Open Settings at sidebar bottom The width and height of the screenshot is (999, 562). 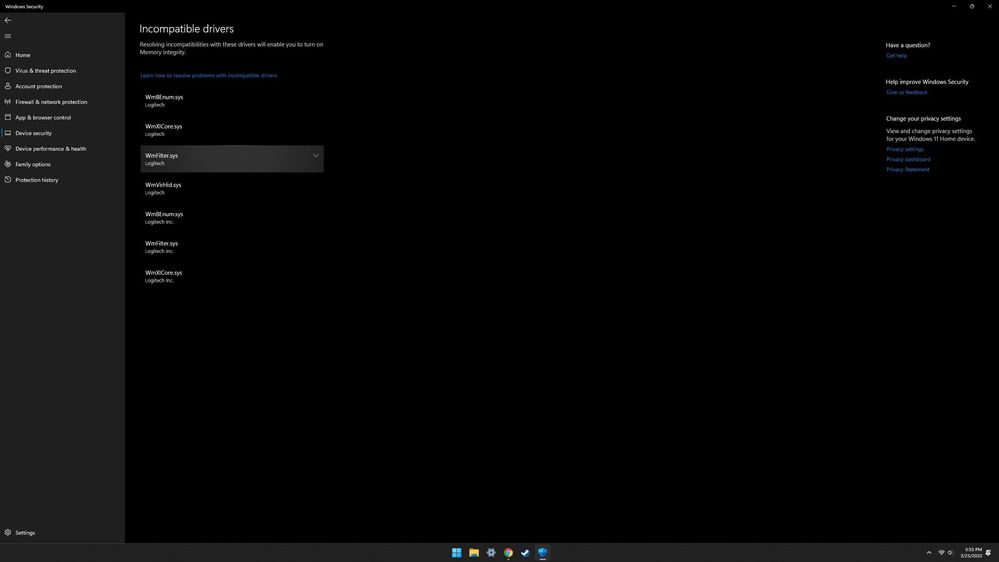coord(62,533)
